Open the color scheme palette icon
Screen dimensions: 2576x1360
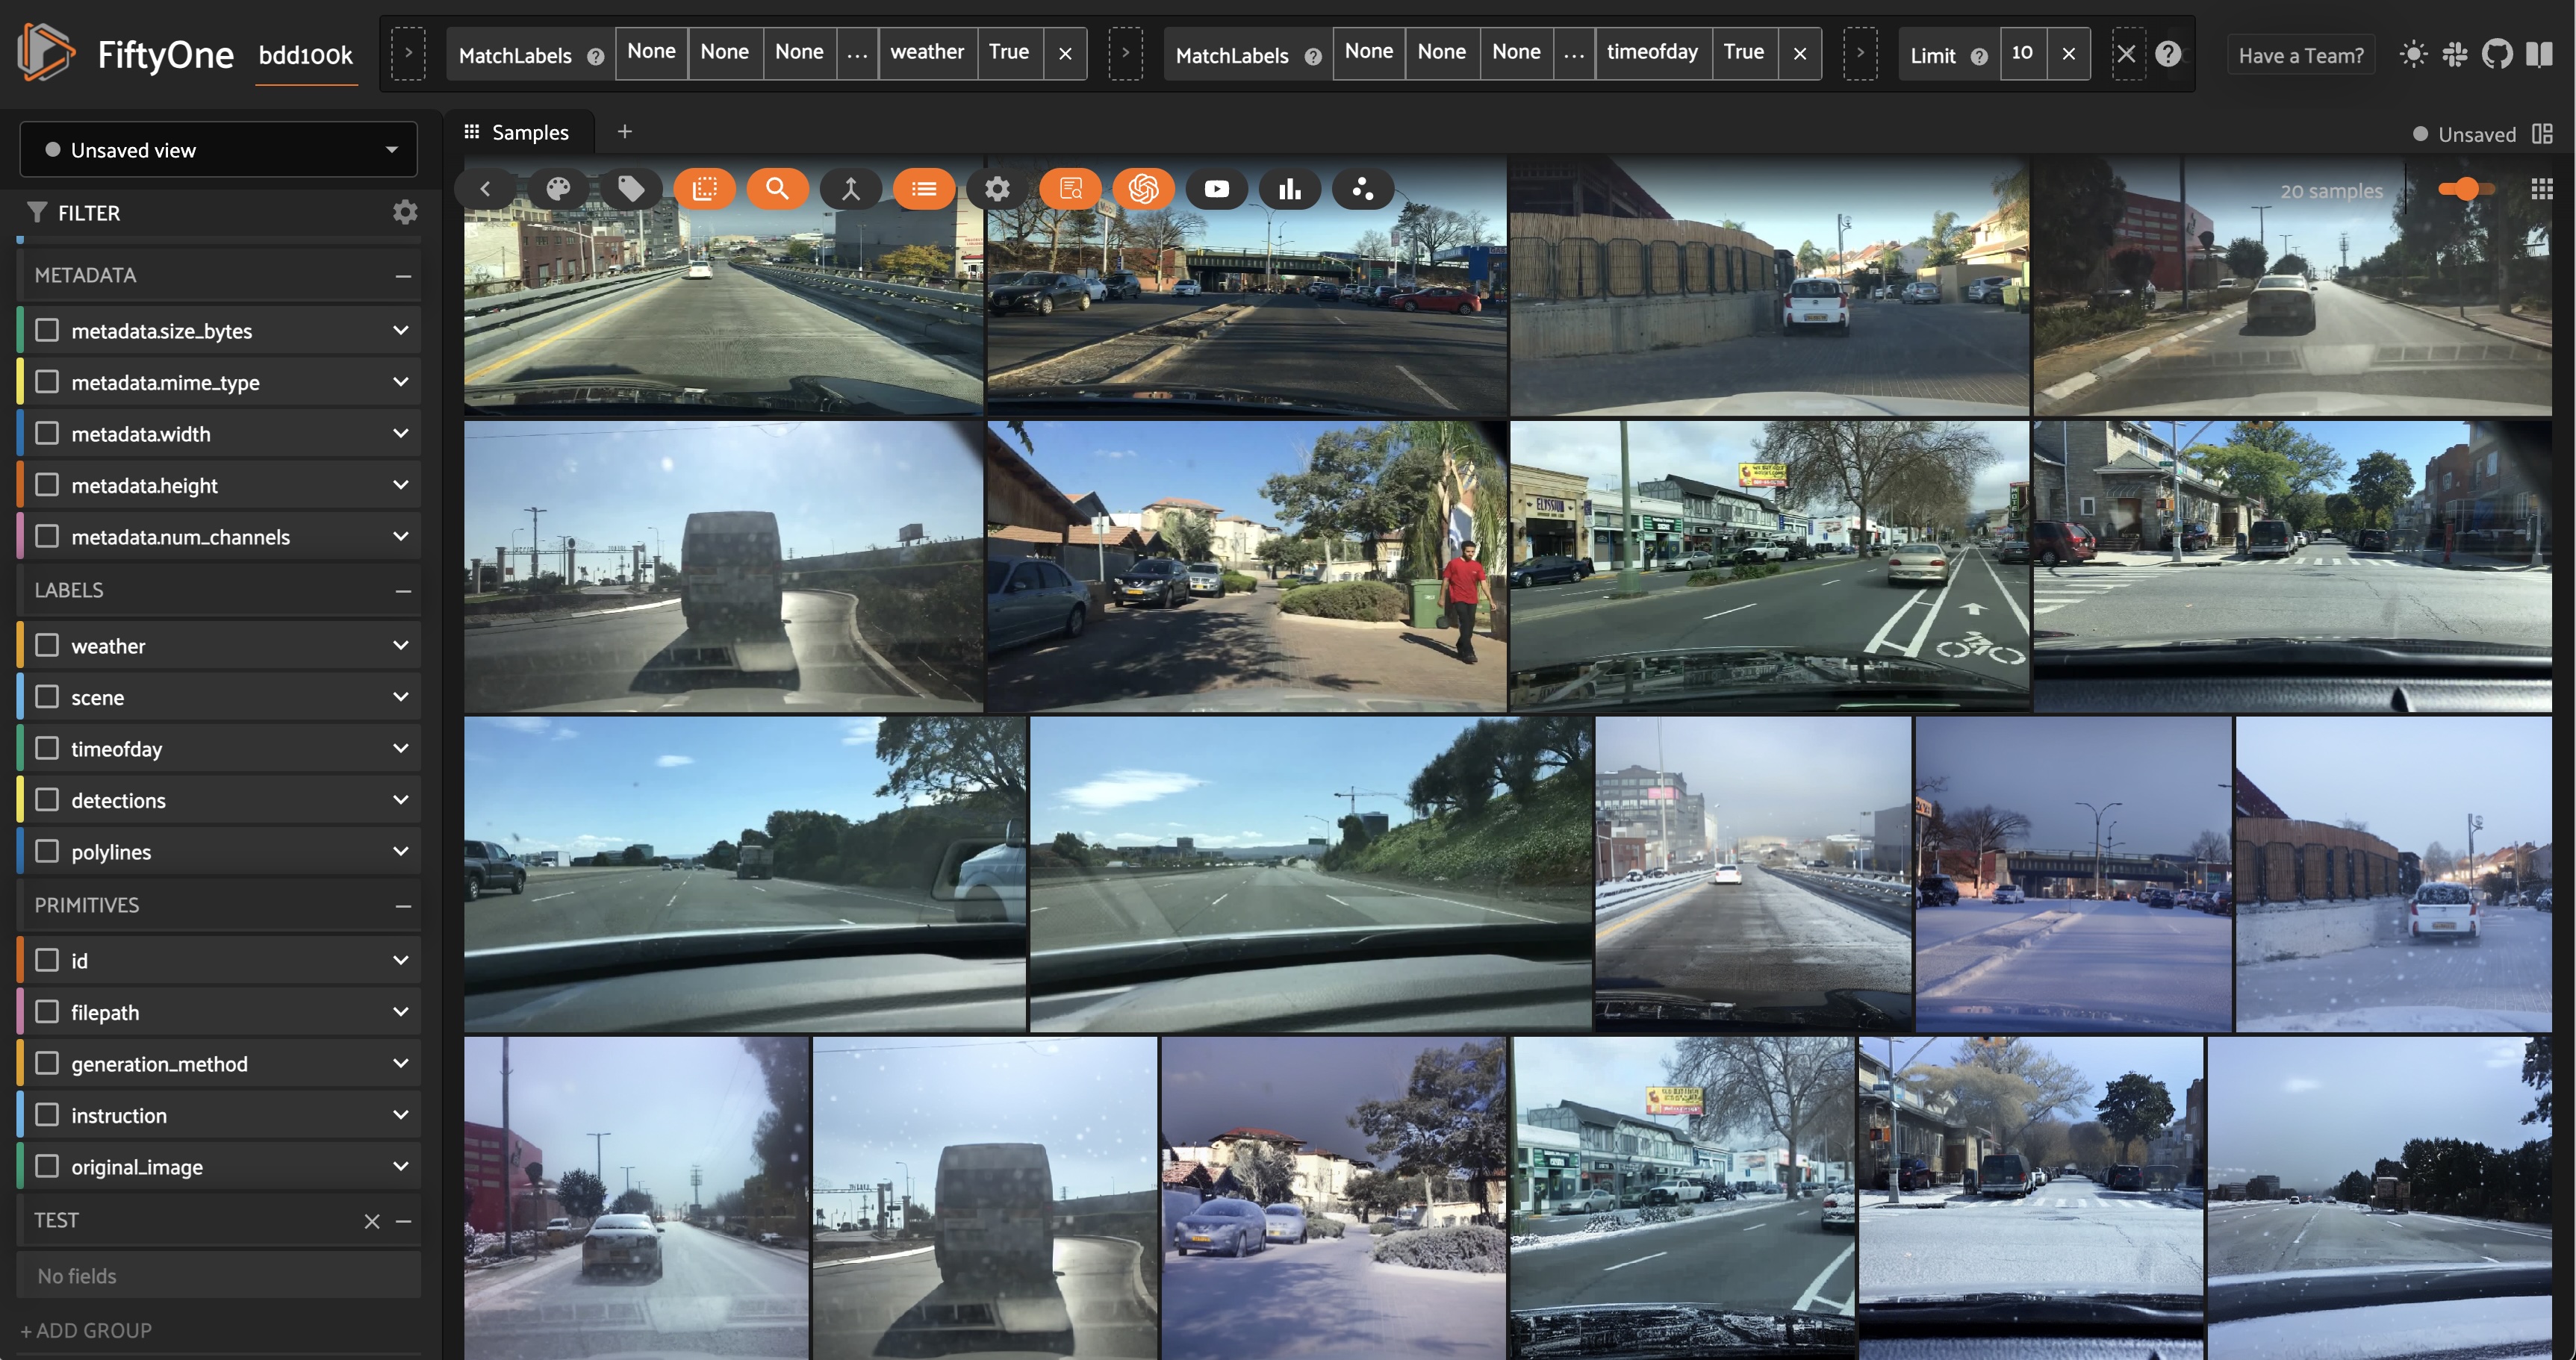coord(558,189)
